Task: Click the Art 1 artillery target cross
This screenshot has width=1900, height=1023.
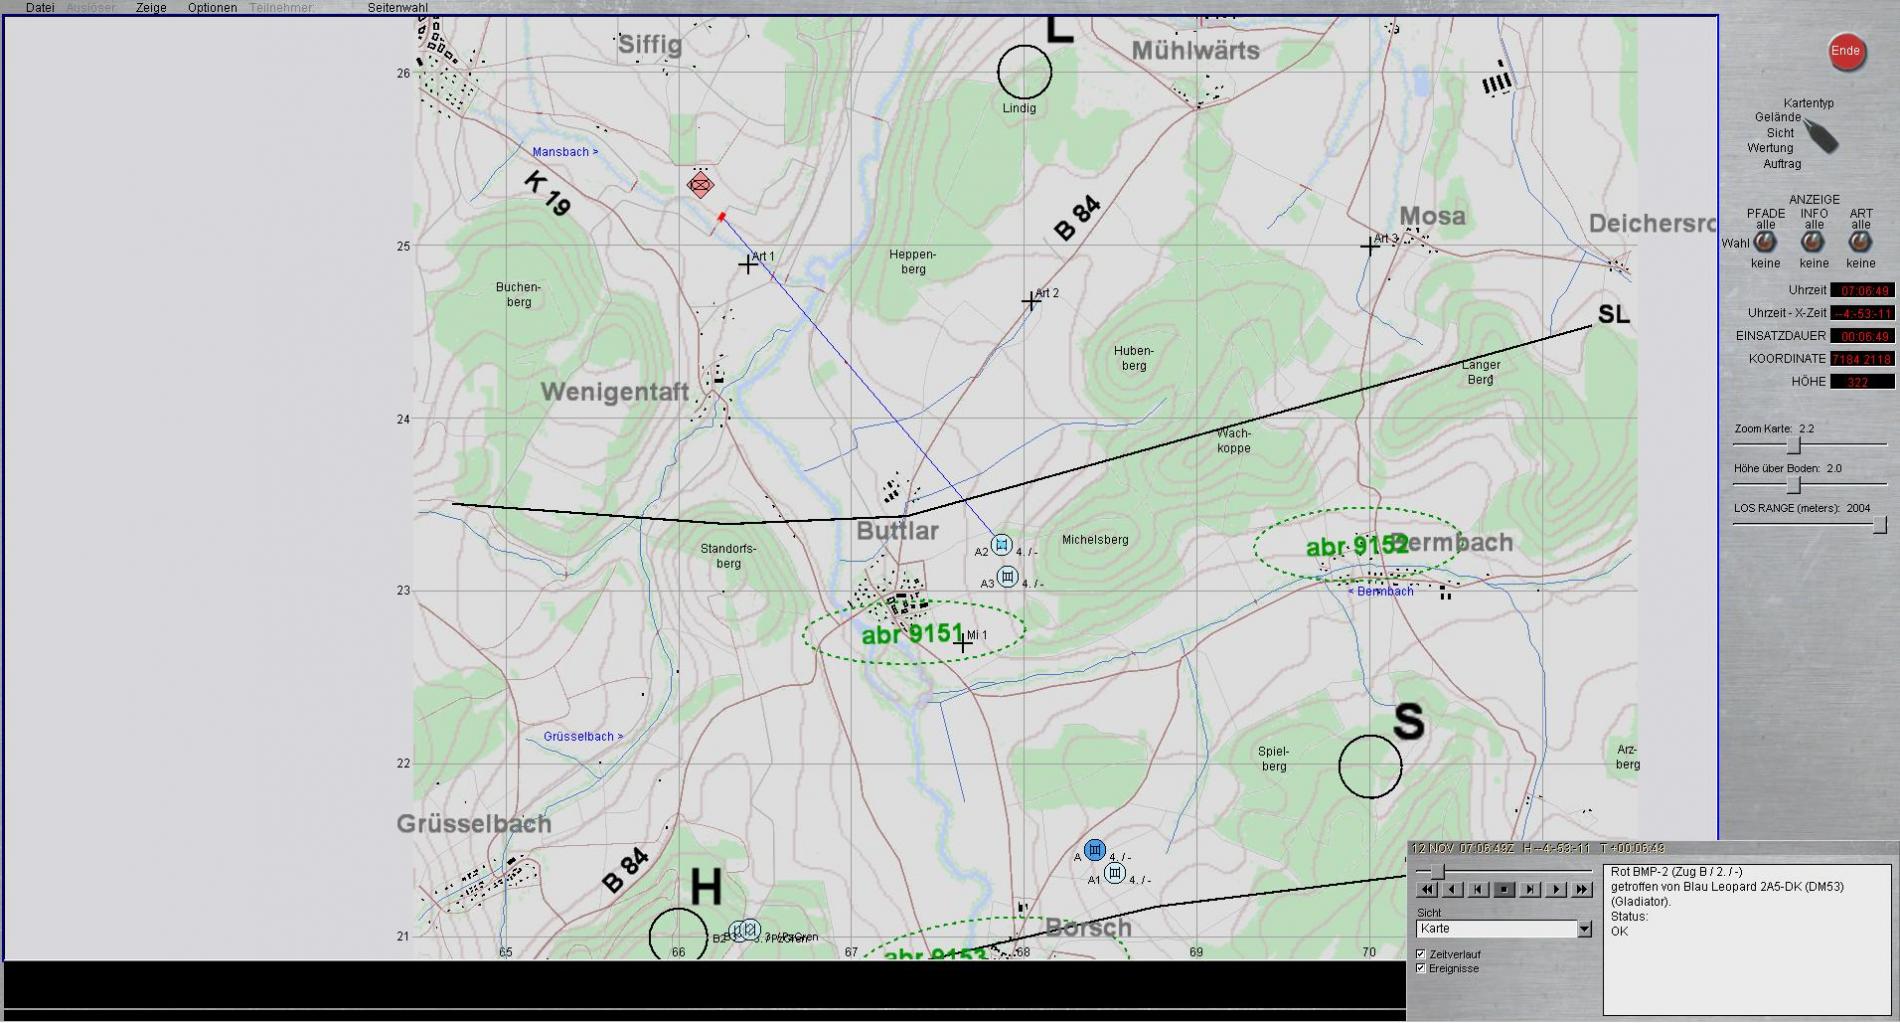Action: (748, 264)
